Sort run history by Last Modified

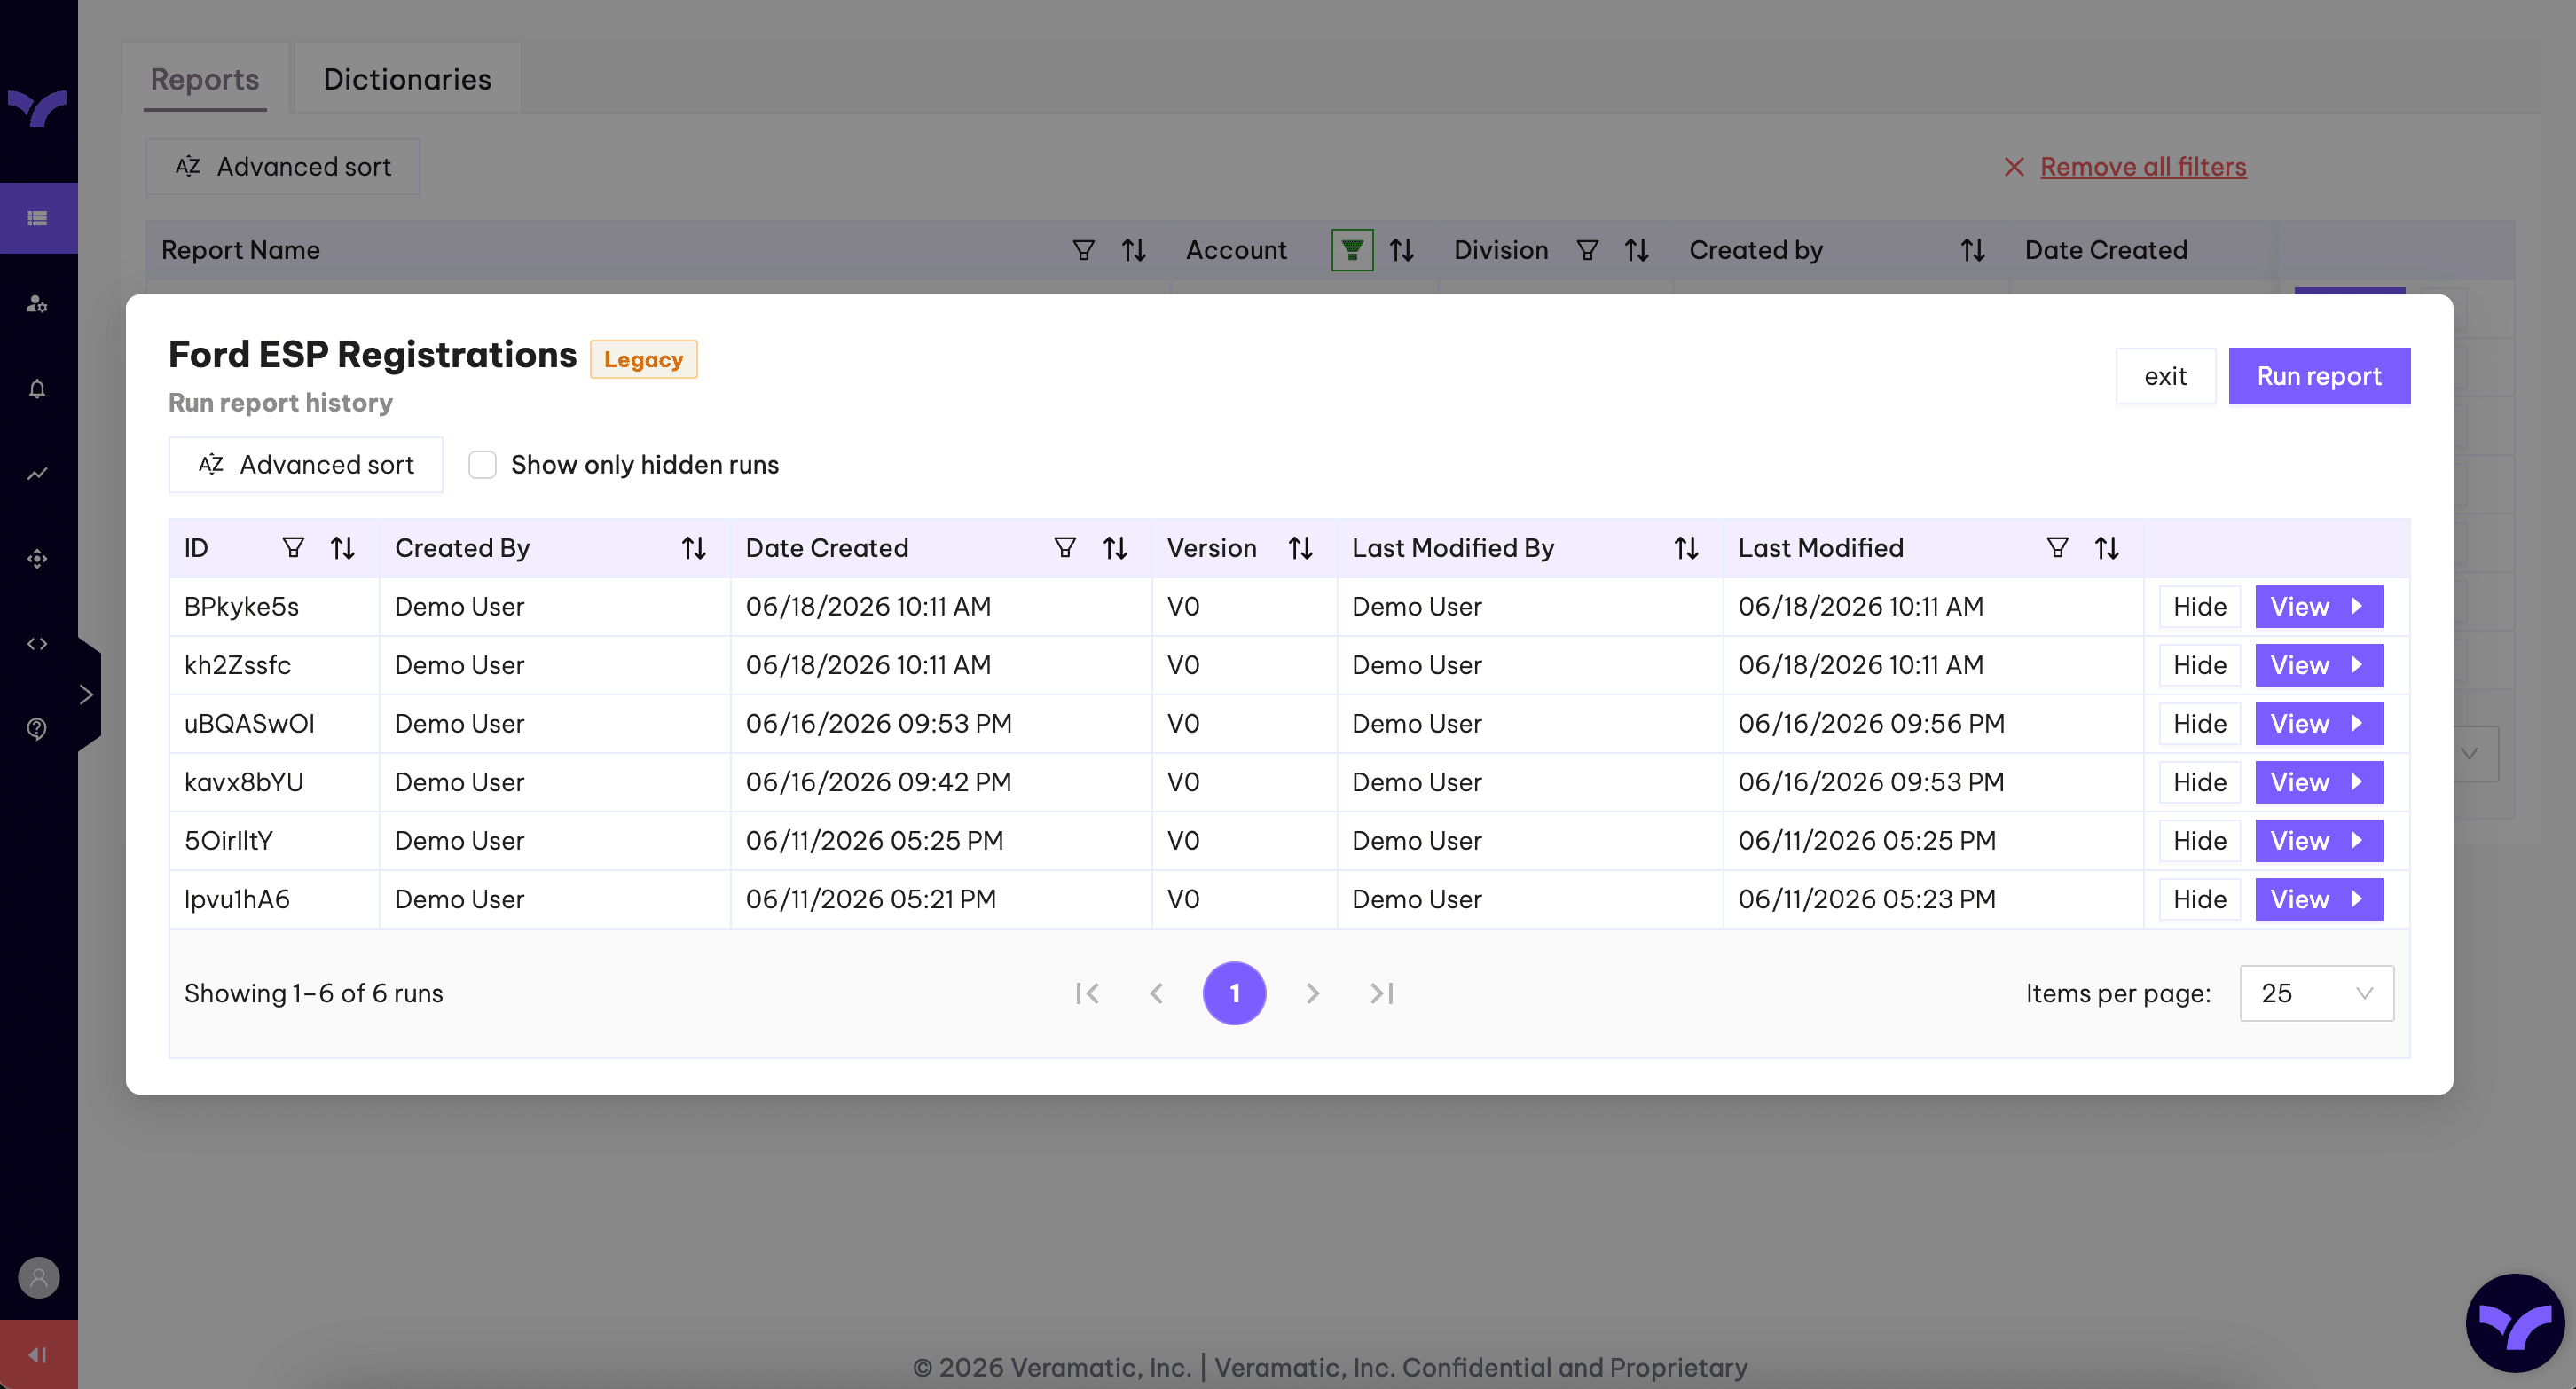2107,548
